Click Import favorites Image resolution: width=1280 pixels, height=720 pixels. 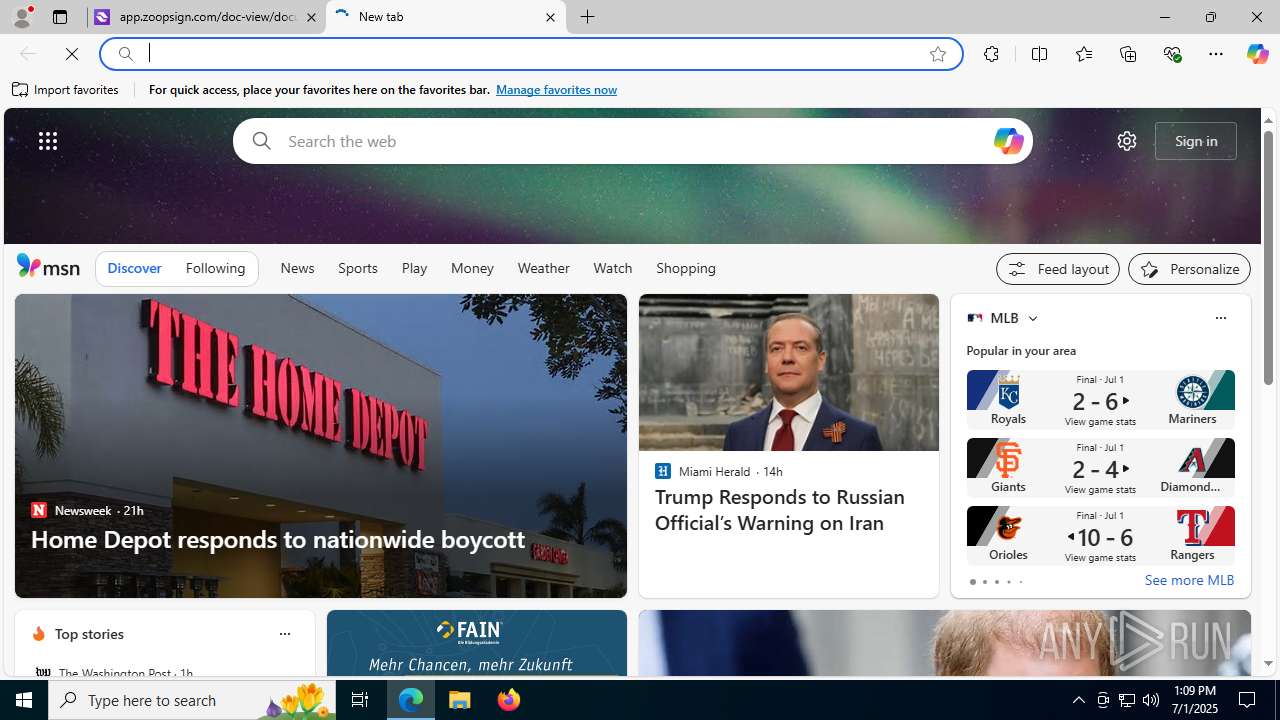click(66, 90)
